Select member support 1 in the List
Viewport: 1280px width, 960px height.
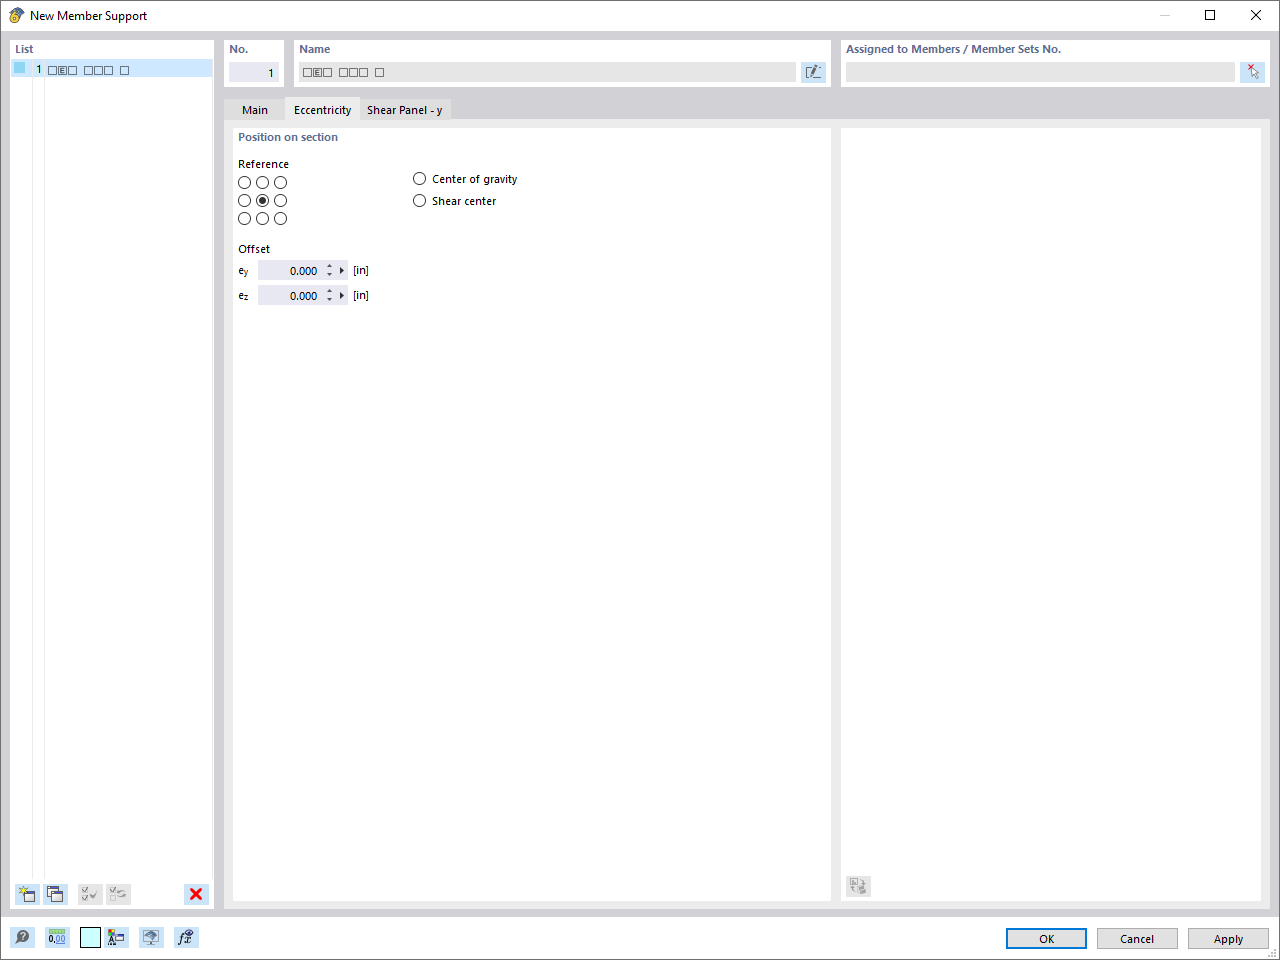(x=110, y=69)
